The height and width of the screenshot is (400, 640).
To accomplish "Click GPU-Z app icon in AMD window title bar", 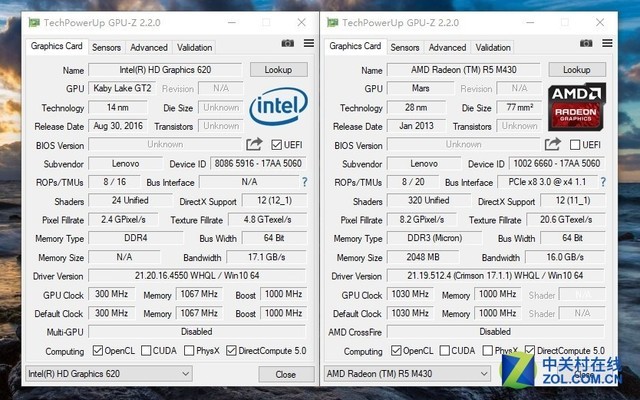I will coord(333,22).
